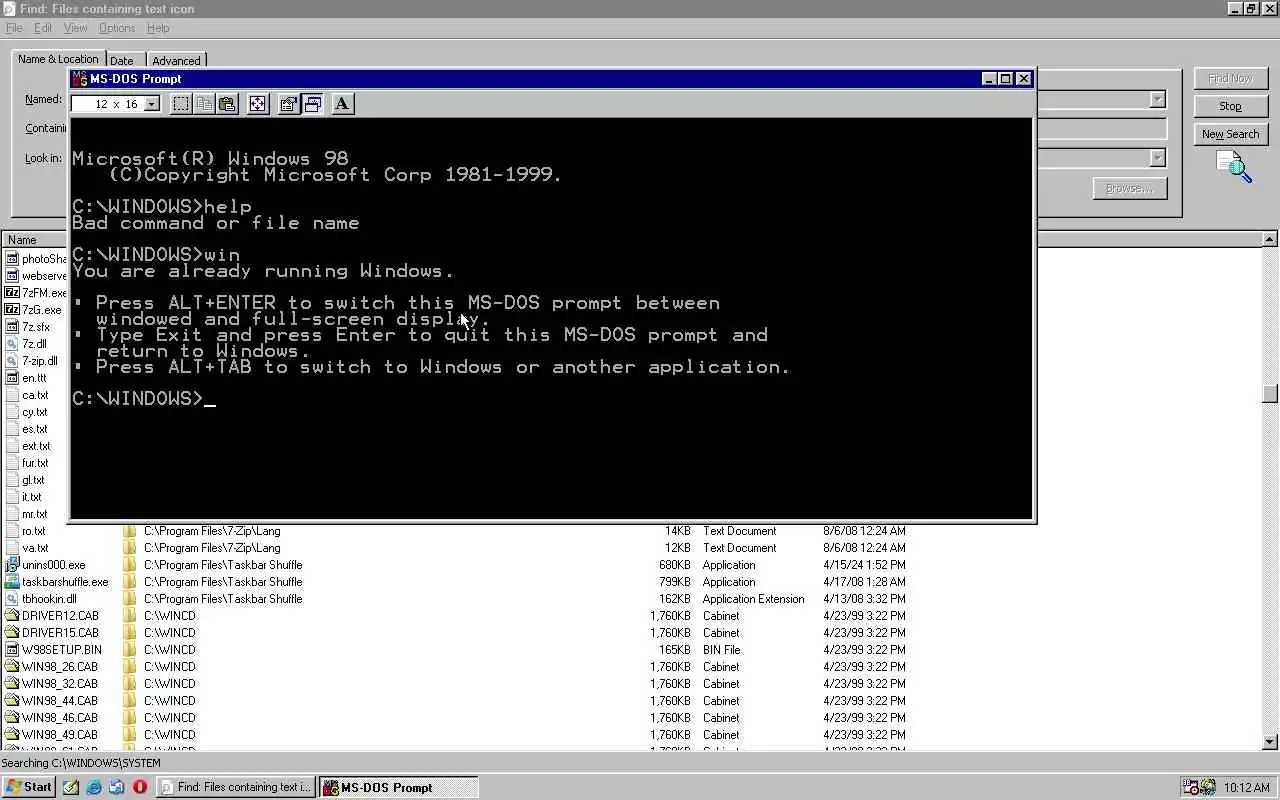Viewport: 1280px width, 800px height.
Task: Select DRIVER12.CAB in the results list
Action: (x=52, y=616)
